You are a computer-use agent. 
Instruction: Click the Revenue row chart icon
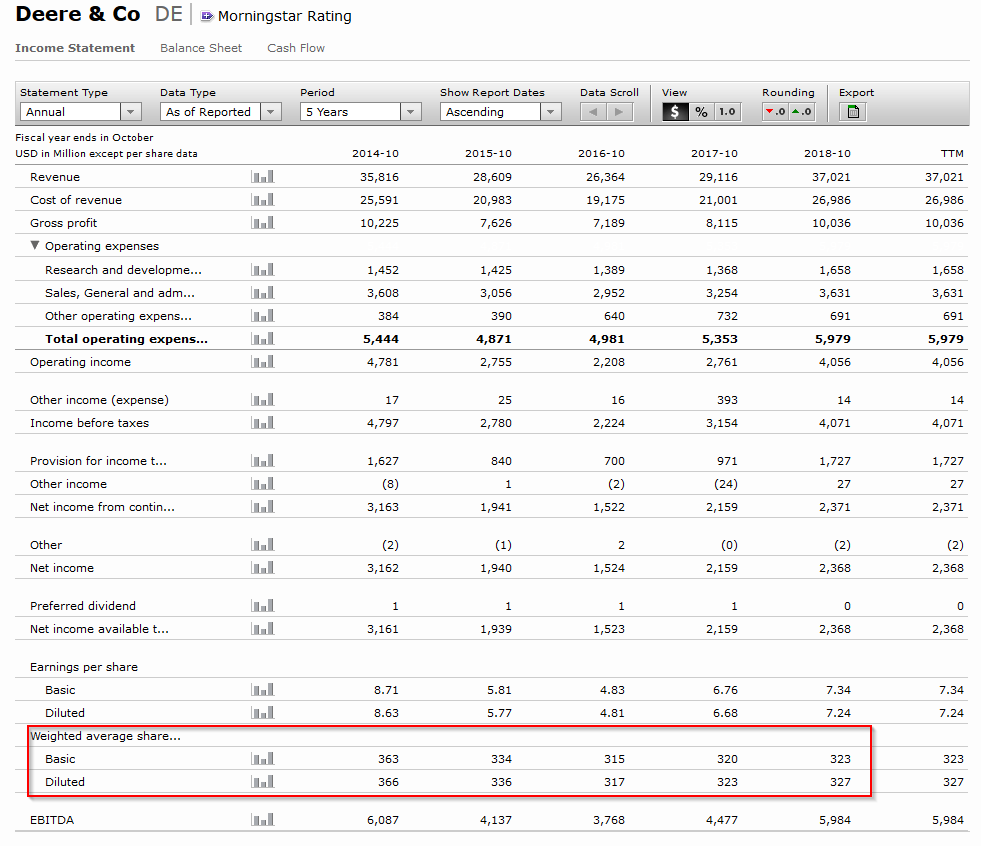[263, 177]
